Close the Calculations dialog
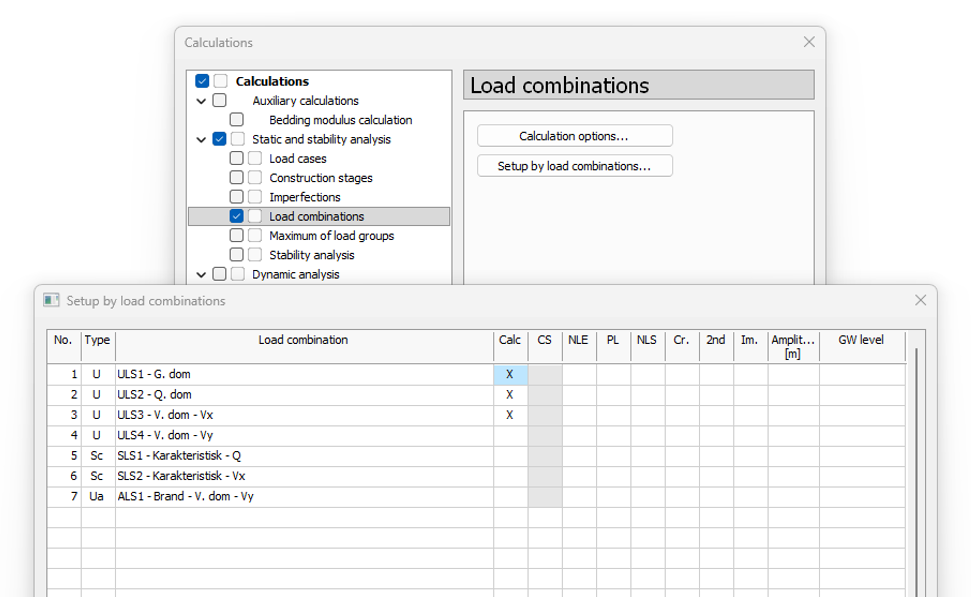 point(809,41)
